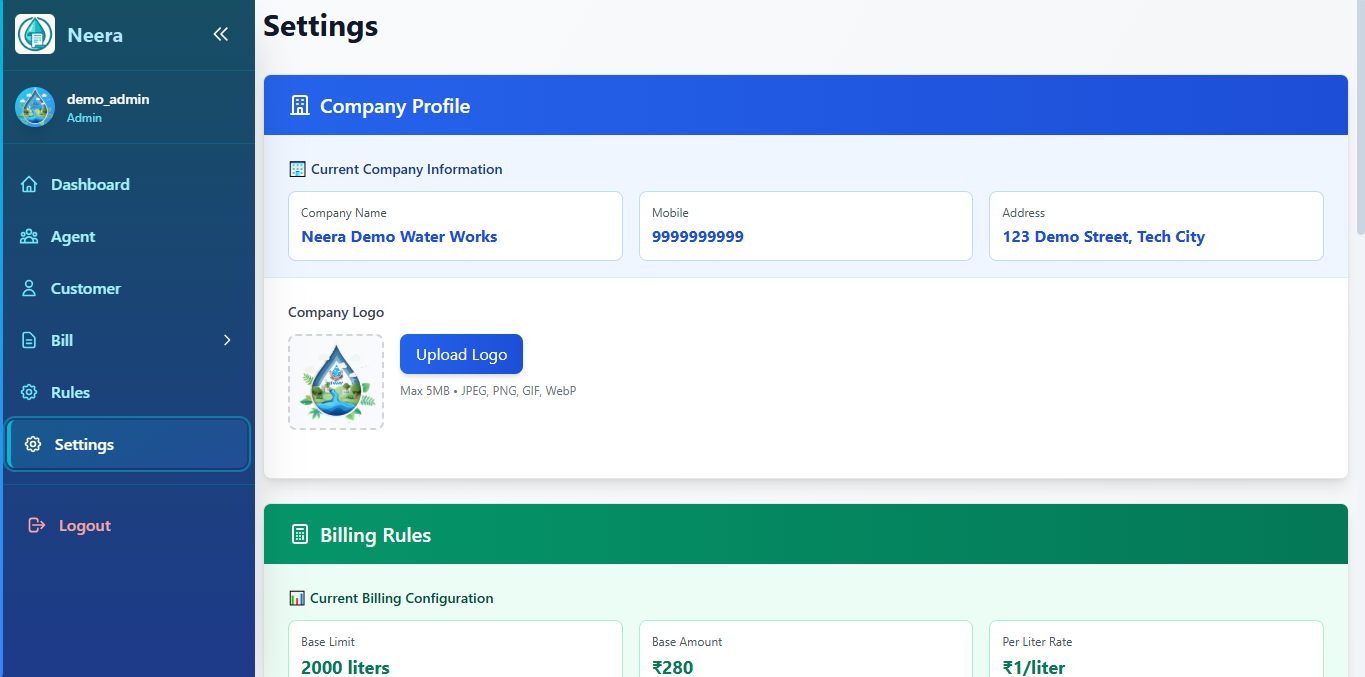Click the company logo preview thumbnail
1365x677 pixels.
point(336,382)
